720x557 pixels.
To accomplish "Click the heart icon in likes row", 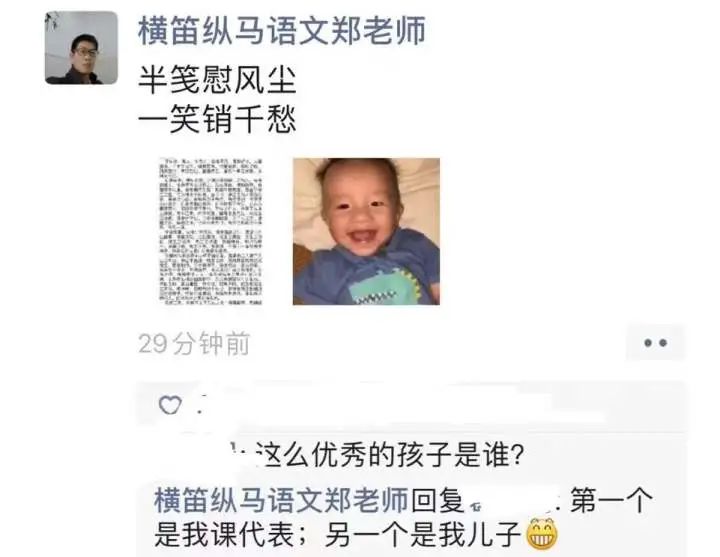I will click(170, 405).
